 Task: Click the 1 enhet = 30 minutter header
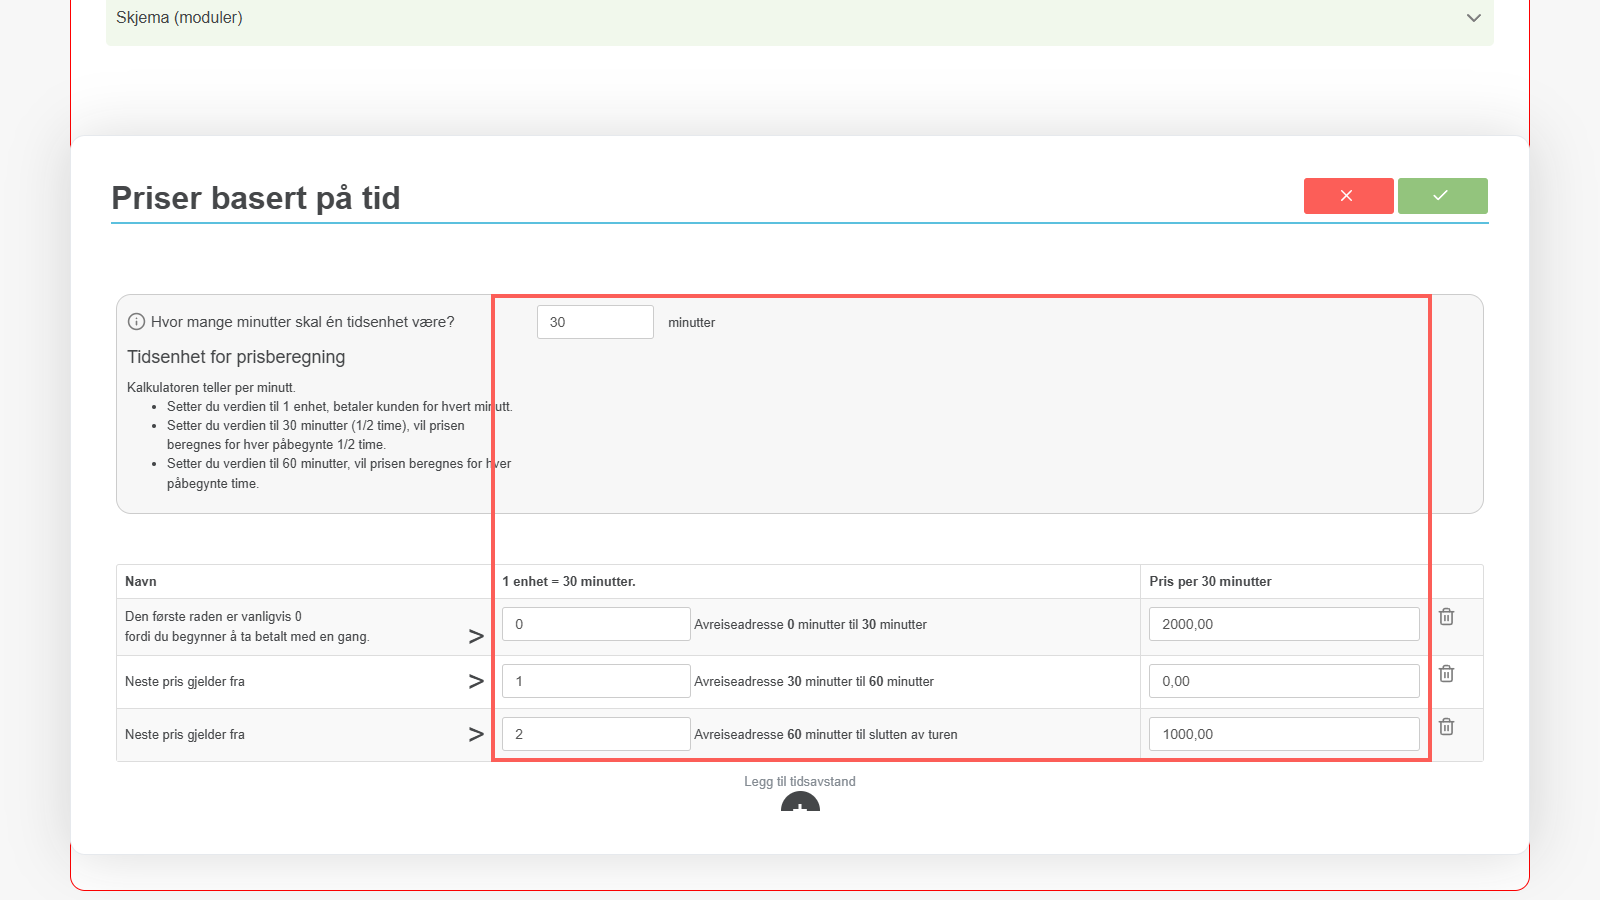(x=569, y=581)
